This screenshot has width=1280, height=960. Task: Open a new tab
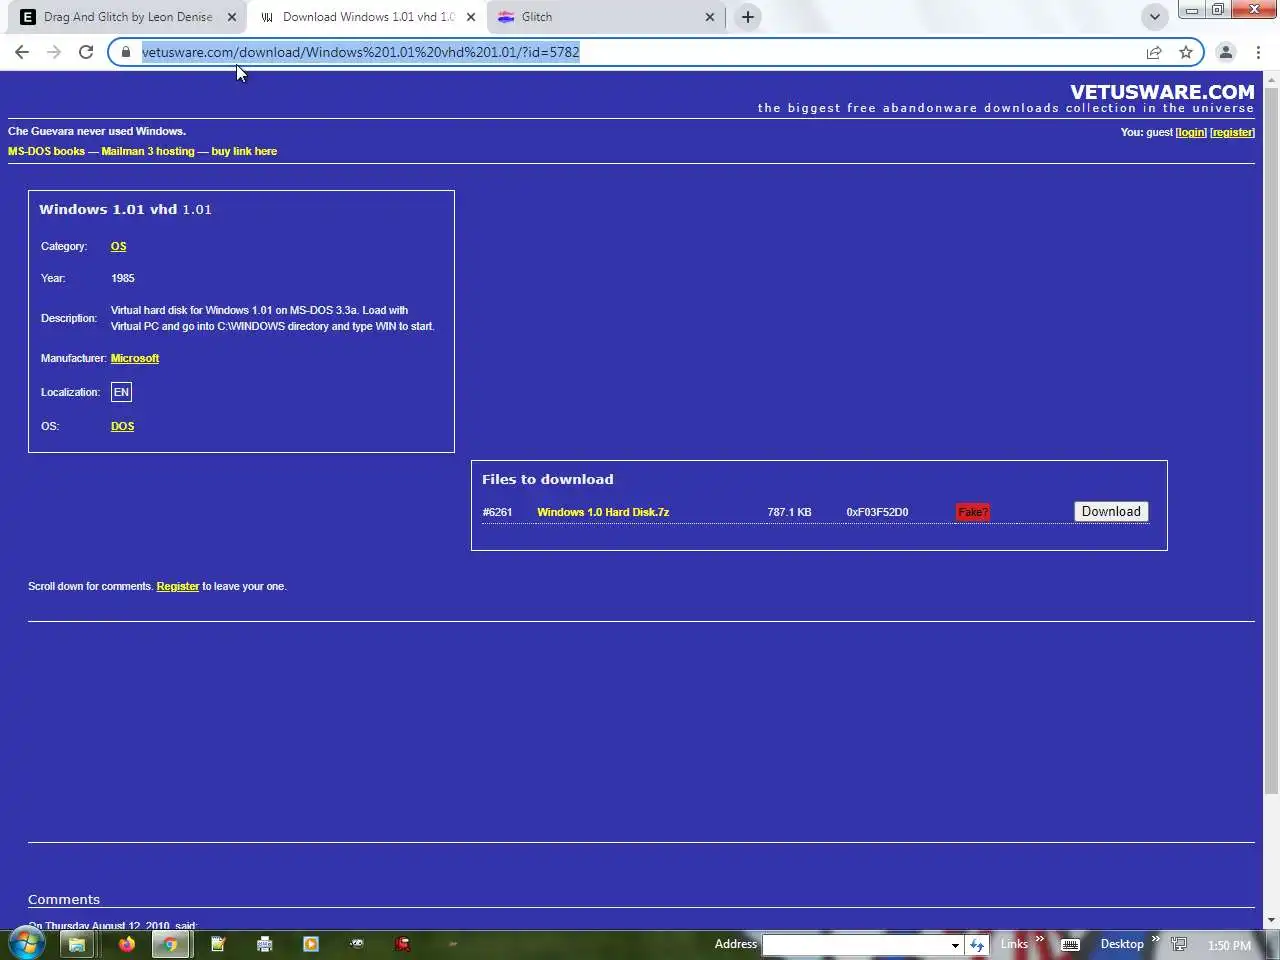748,17
